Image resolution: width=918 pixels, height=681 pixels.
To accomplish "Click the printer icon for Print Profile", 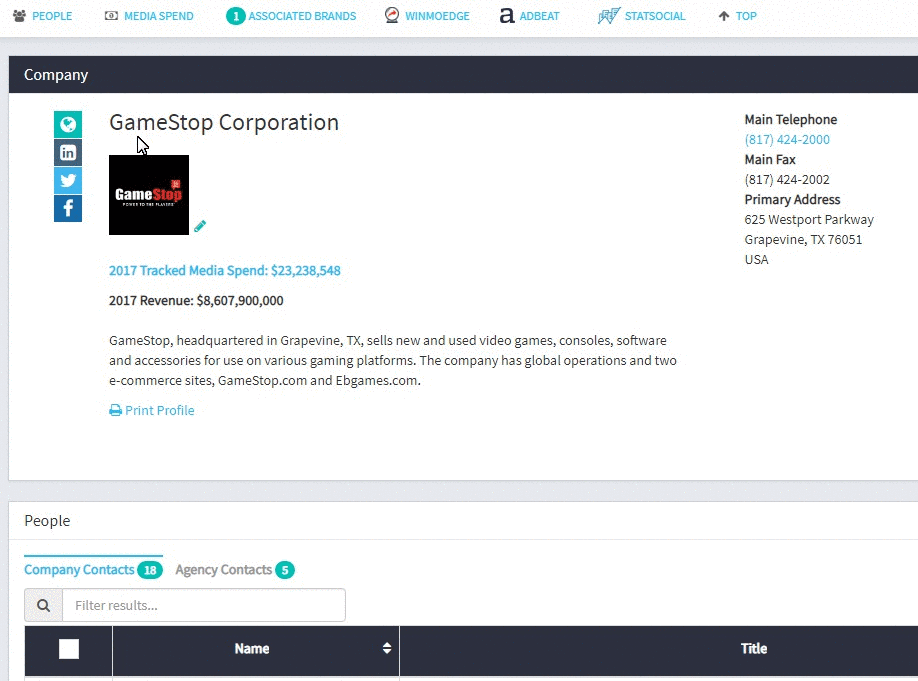I will click(115, 410).
